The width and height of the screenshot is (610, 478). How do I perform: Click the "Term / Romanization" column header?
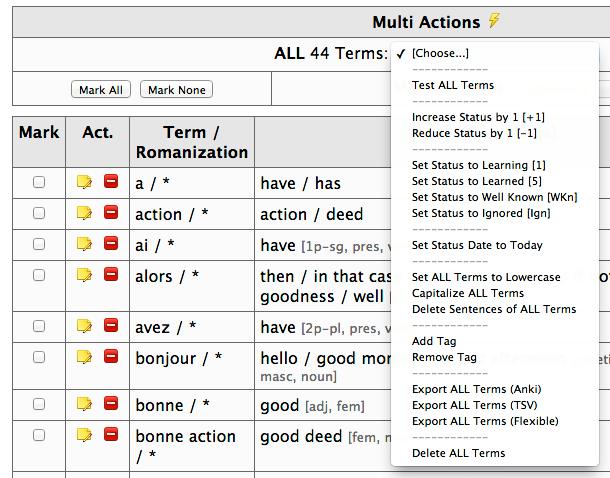[191, 142]
